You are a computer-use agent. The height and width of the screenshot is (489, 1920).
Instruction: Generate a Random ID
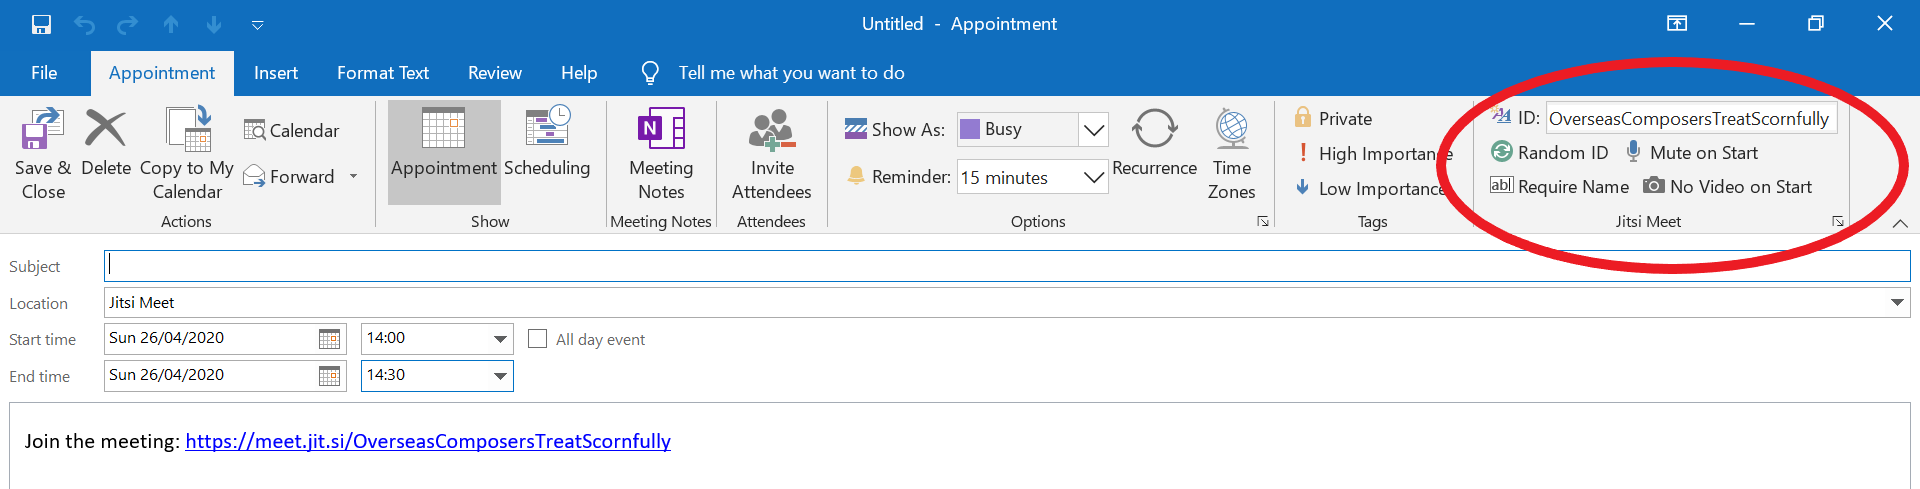click(x=1549, y=152)
